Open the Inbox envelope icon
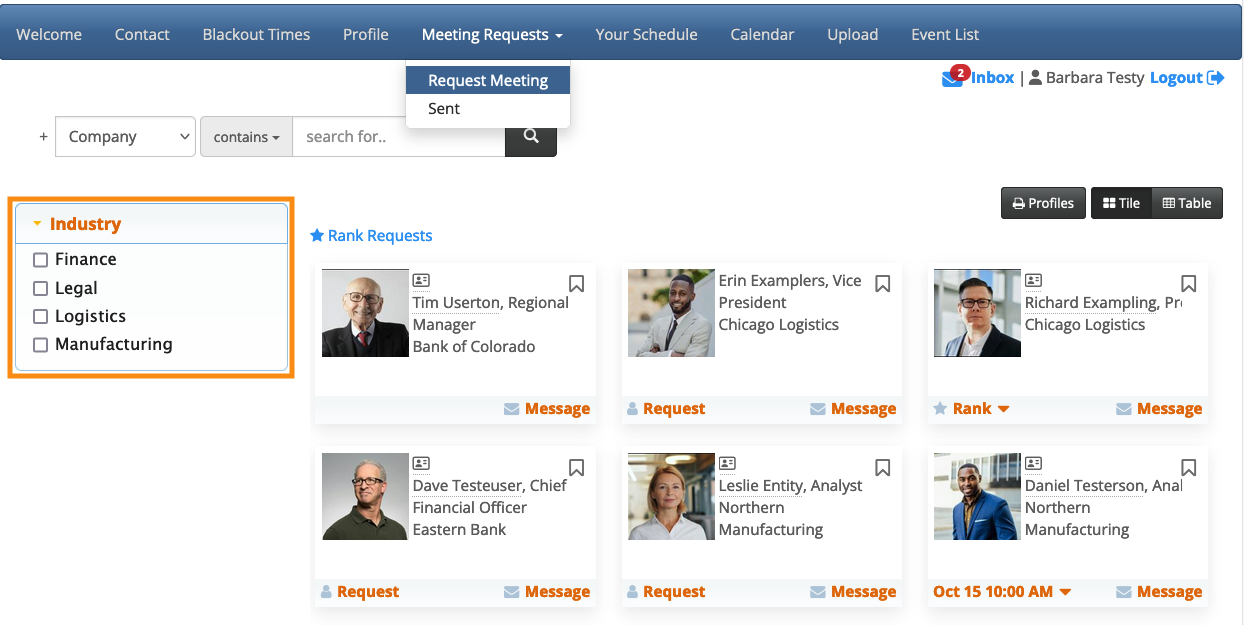 tap(952, 78)
